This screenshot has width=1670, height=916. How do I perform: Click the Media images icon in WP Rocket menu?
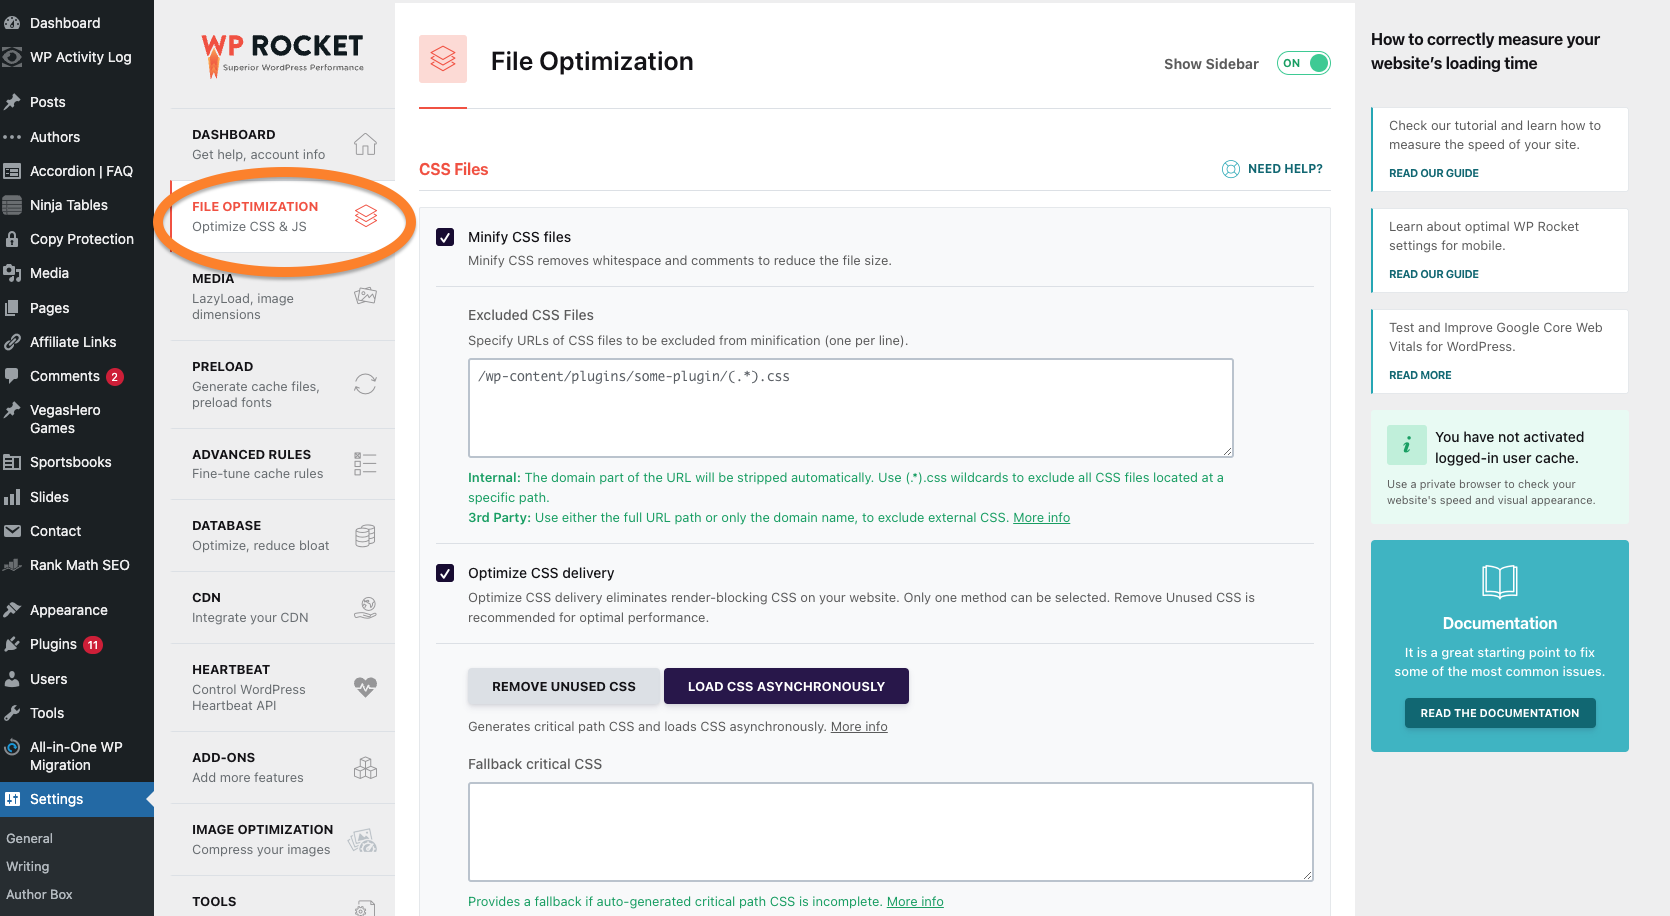pos(366,296)
